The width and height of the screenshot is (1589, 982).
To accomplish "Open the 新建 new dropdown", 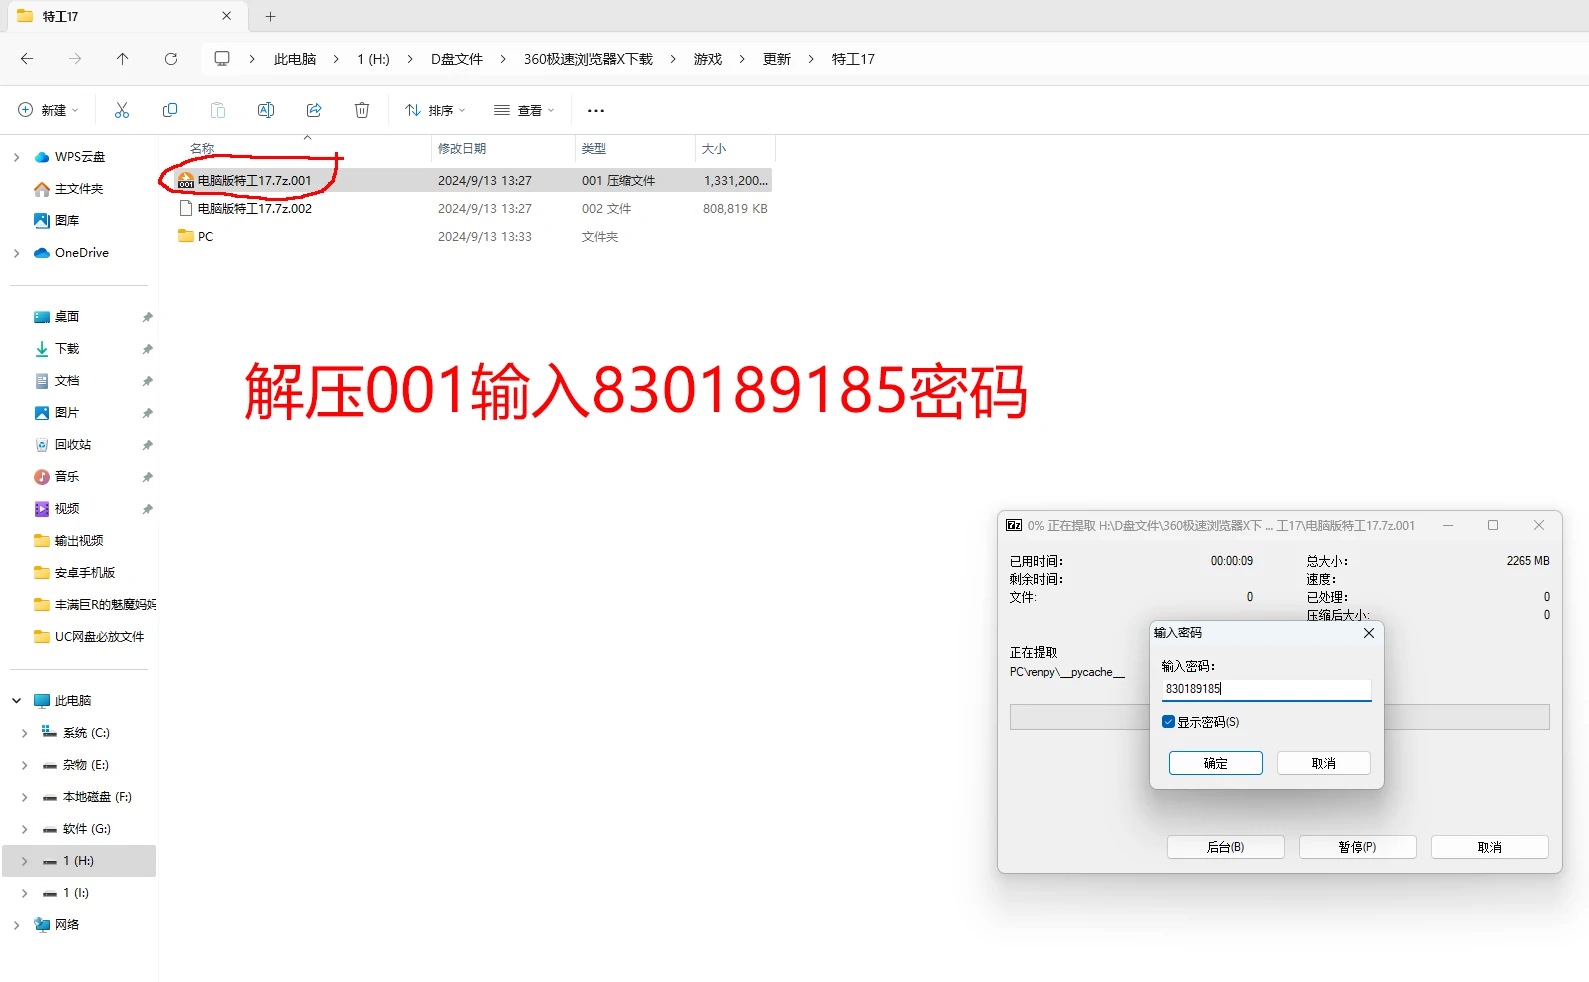I will 48,110.
